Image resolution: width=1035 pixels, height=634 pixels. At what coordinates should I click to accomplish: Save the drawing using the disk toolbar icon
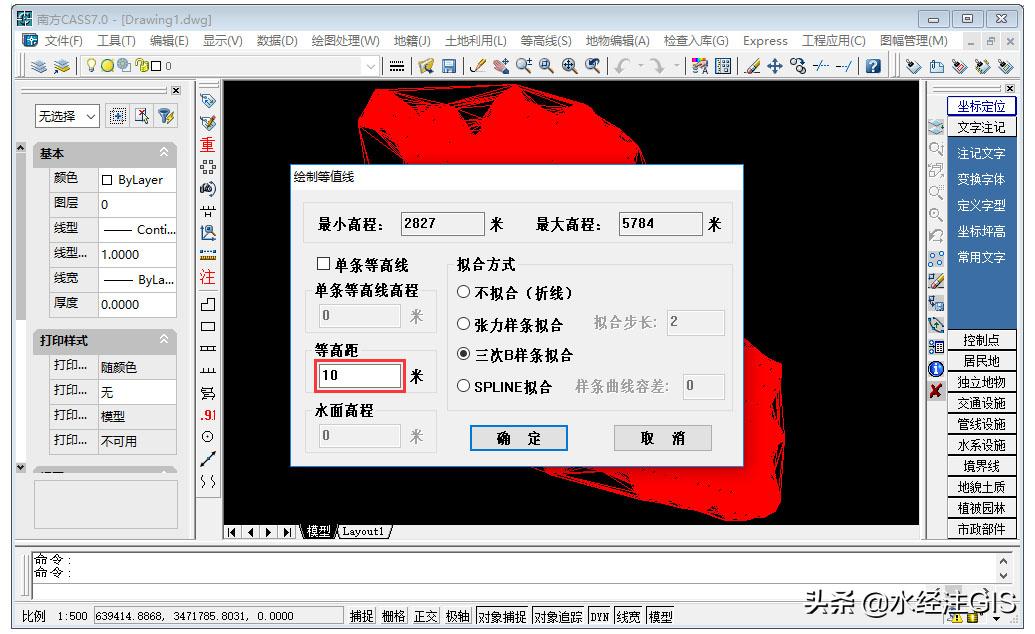tap(450, 67)
